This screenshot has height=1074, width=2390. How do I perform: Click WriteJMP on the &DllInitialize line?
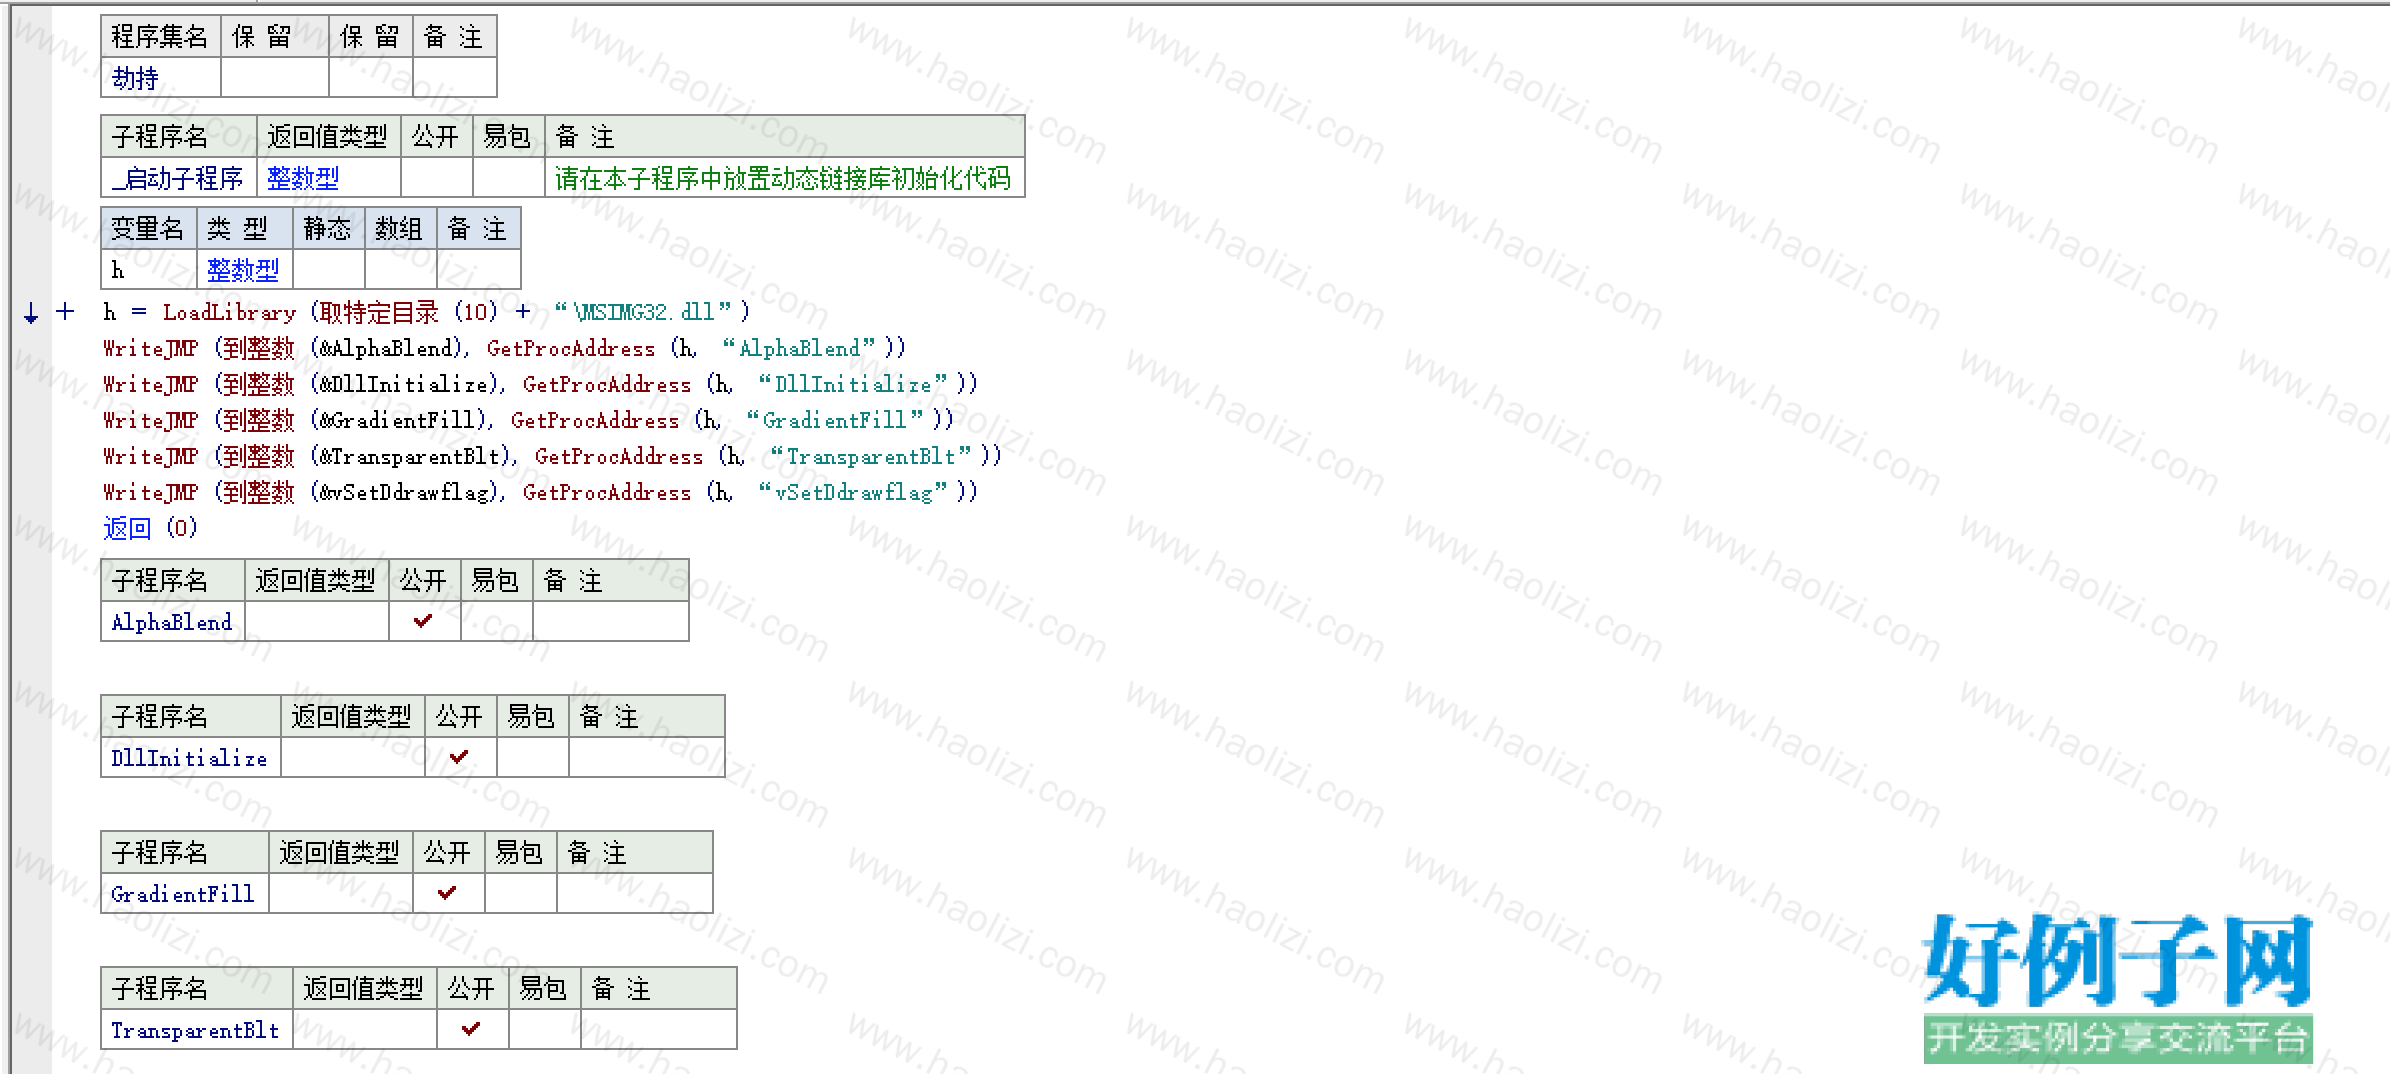pos(151,384)
